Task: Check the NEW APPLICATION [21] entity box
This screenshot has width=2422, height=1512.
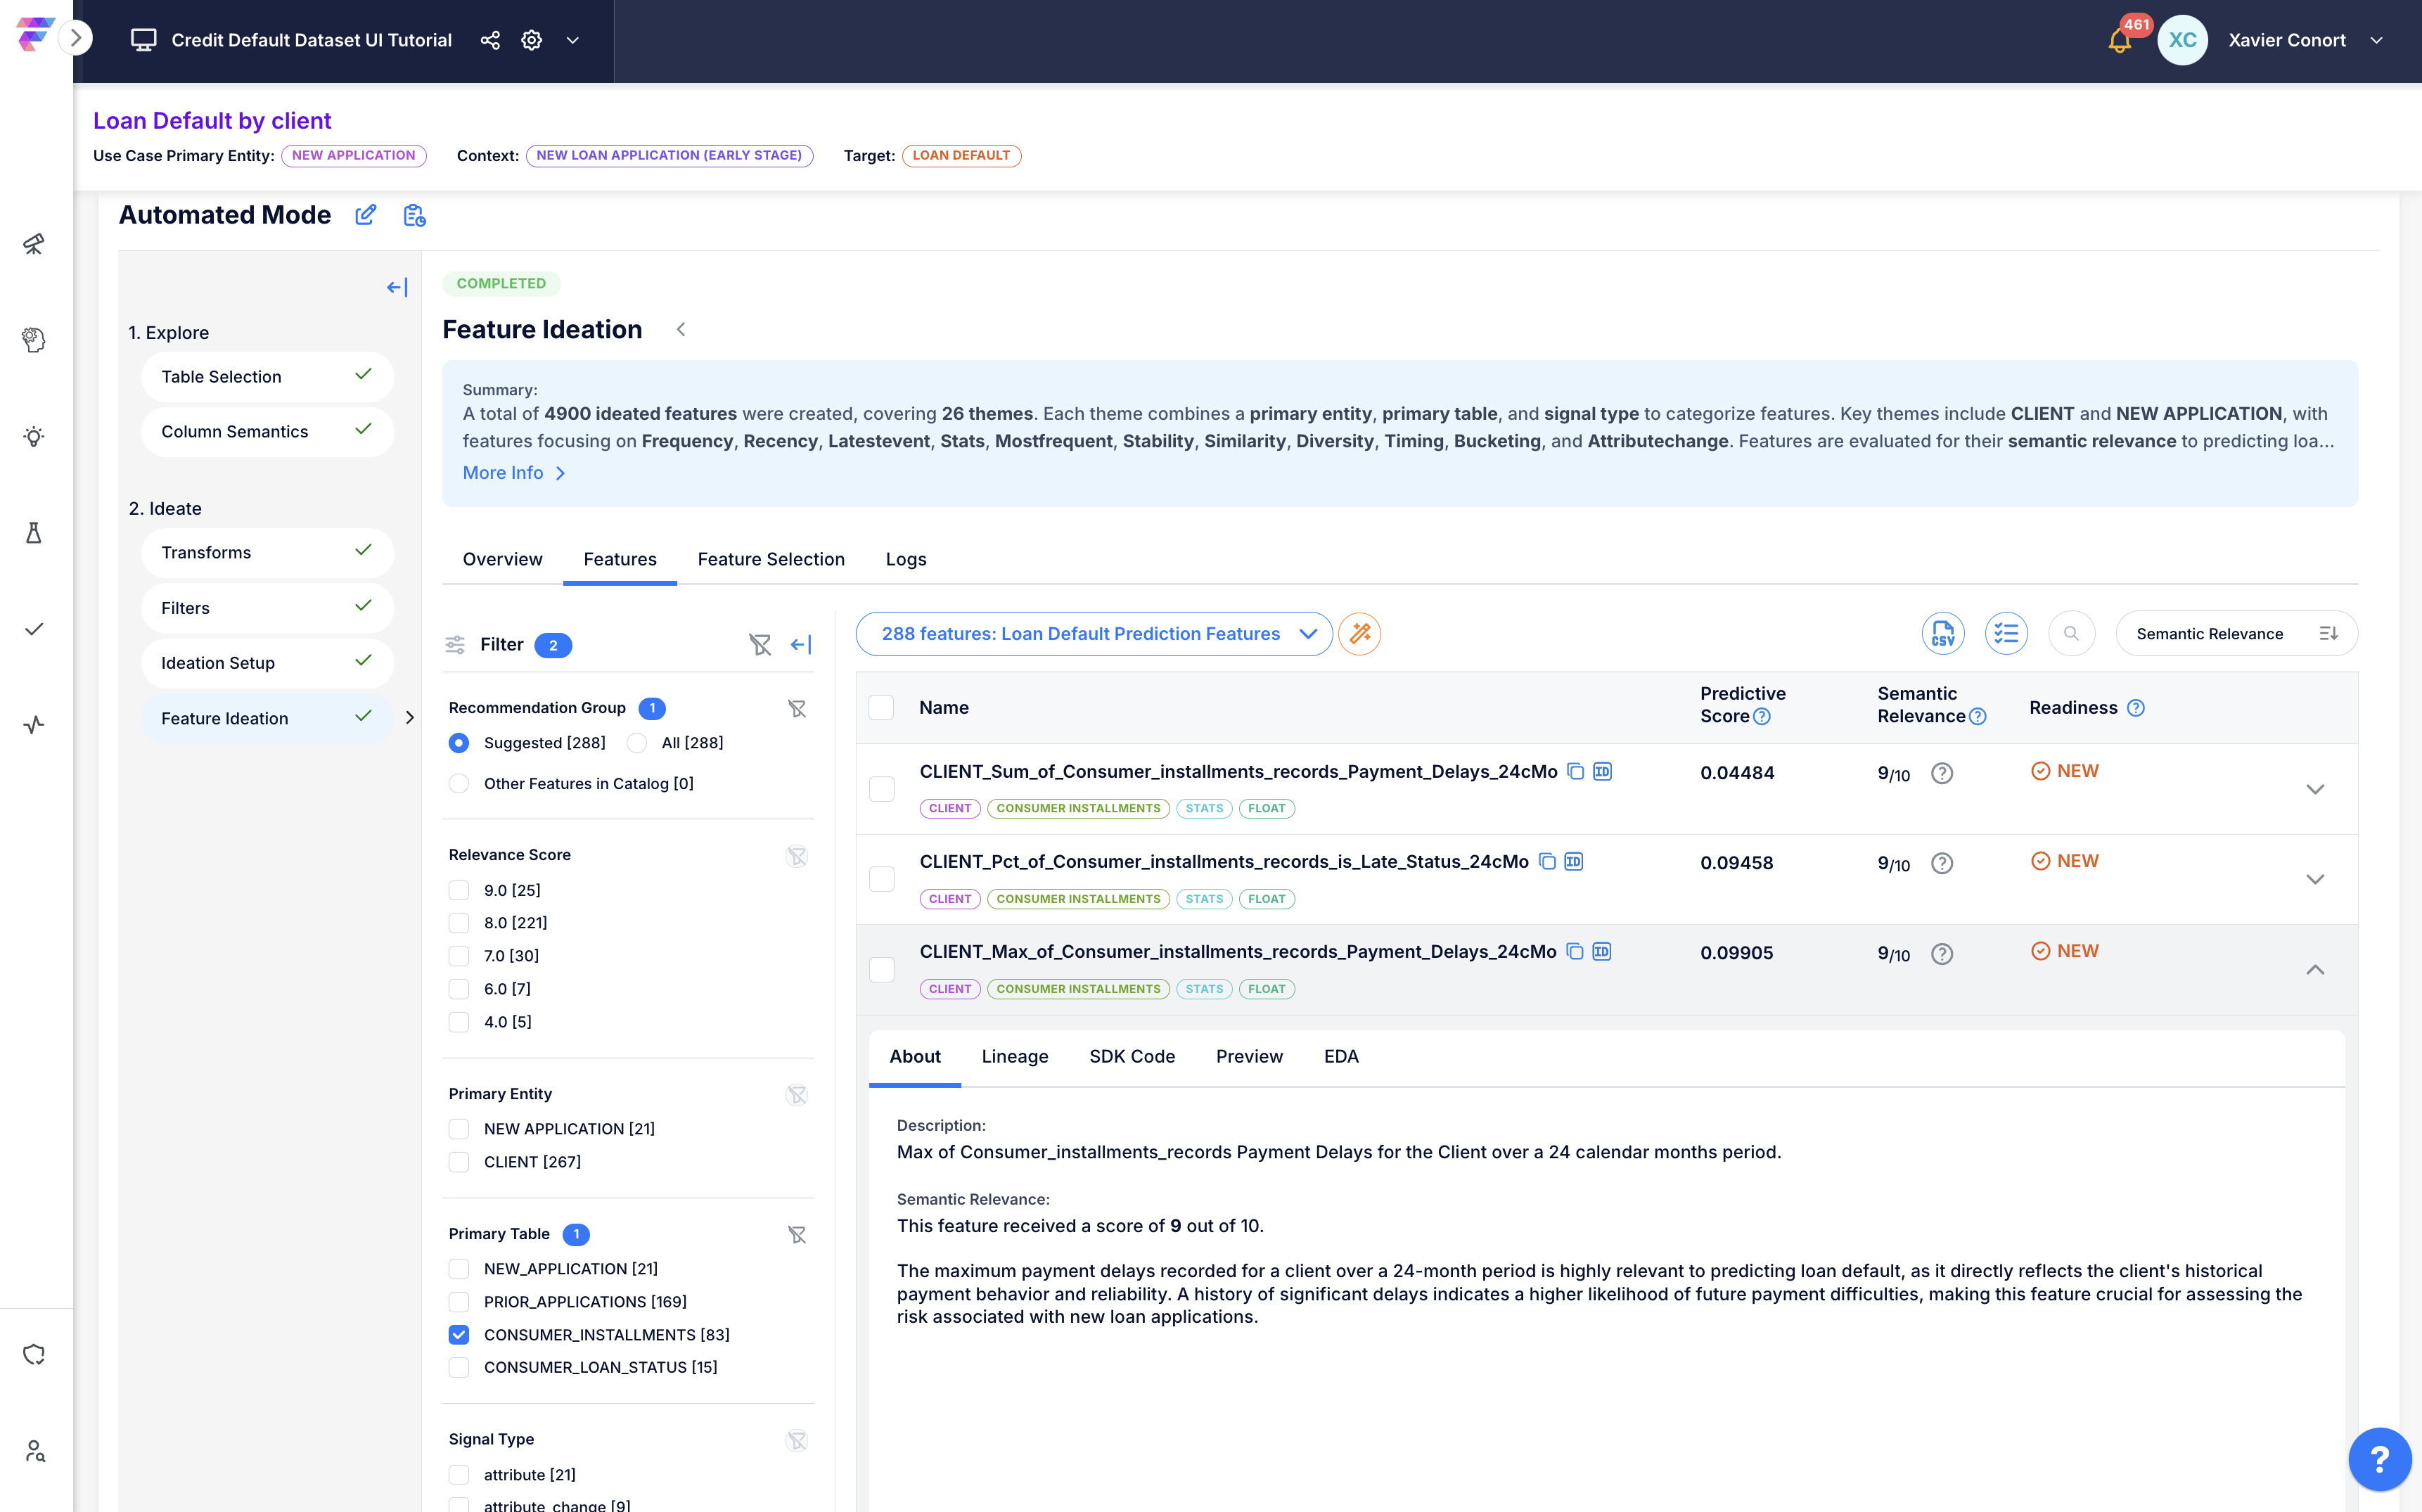Action: coord(459,1129)
